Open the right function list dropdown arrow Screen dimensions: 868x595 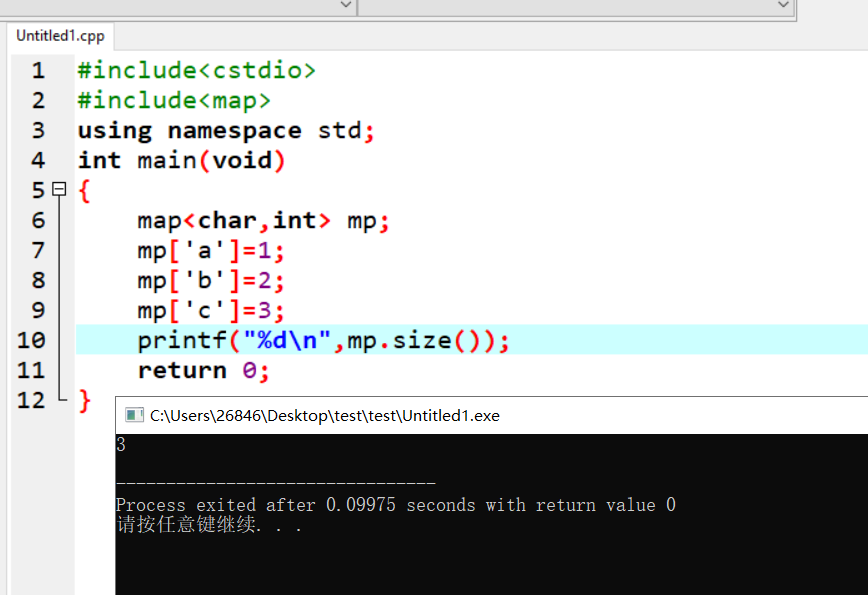point(783,5)
